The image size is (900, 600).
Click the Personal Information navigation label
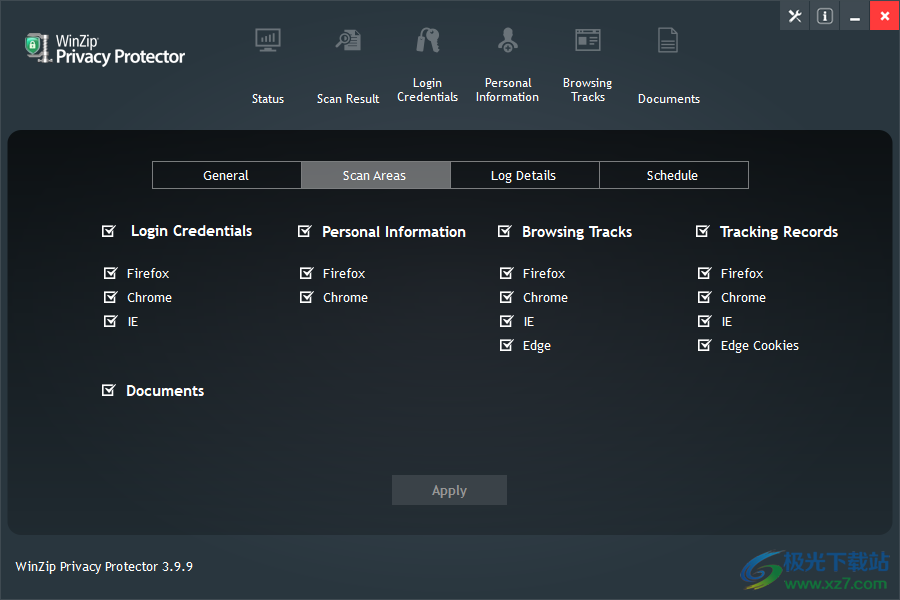click(x=507, y=90)
